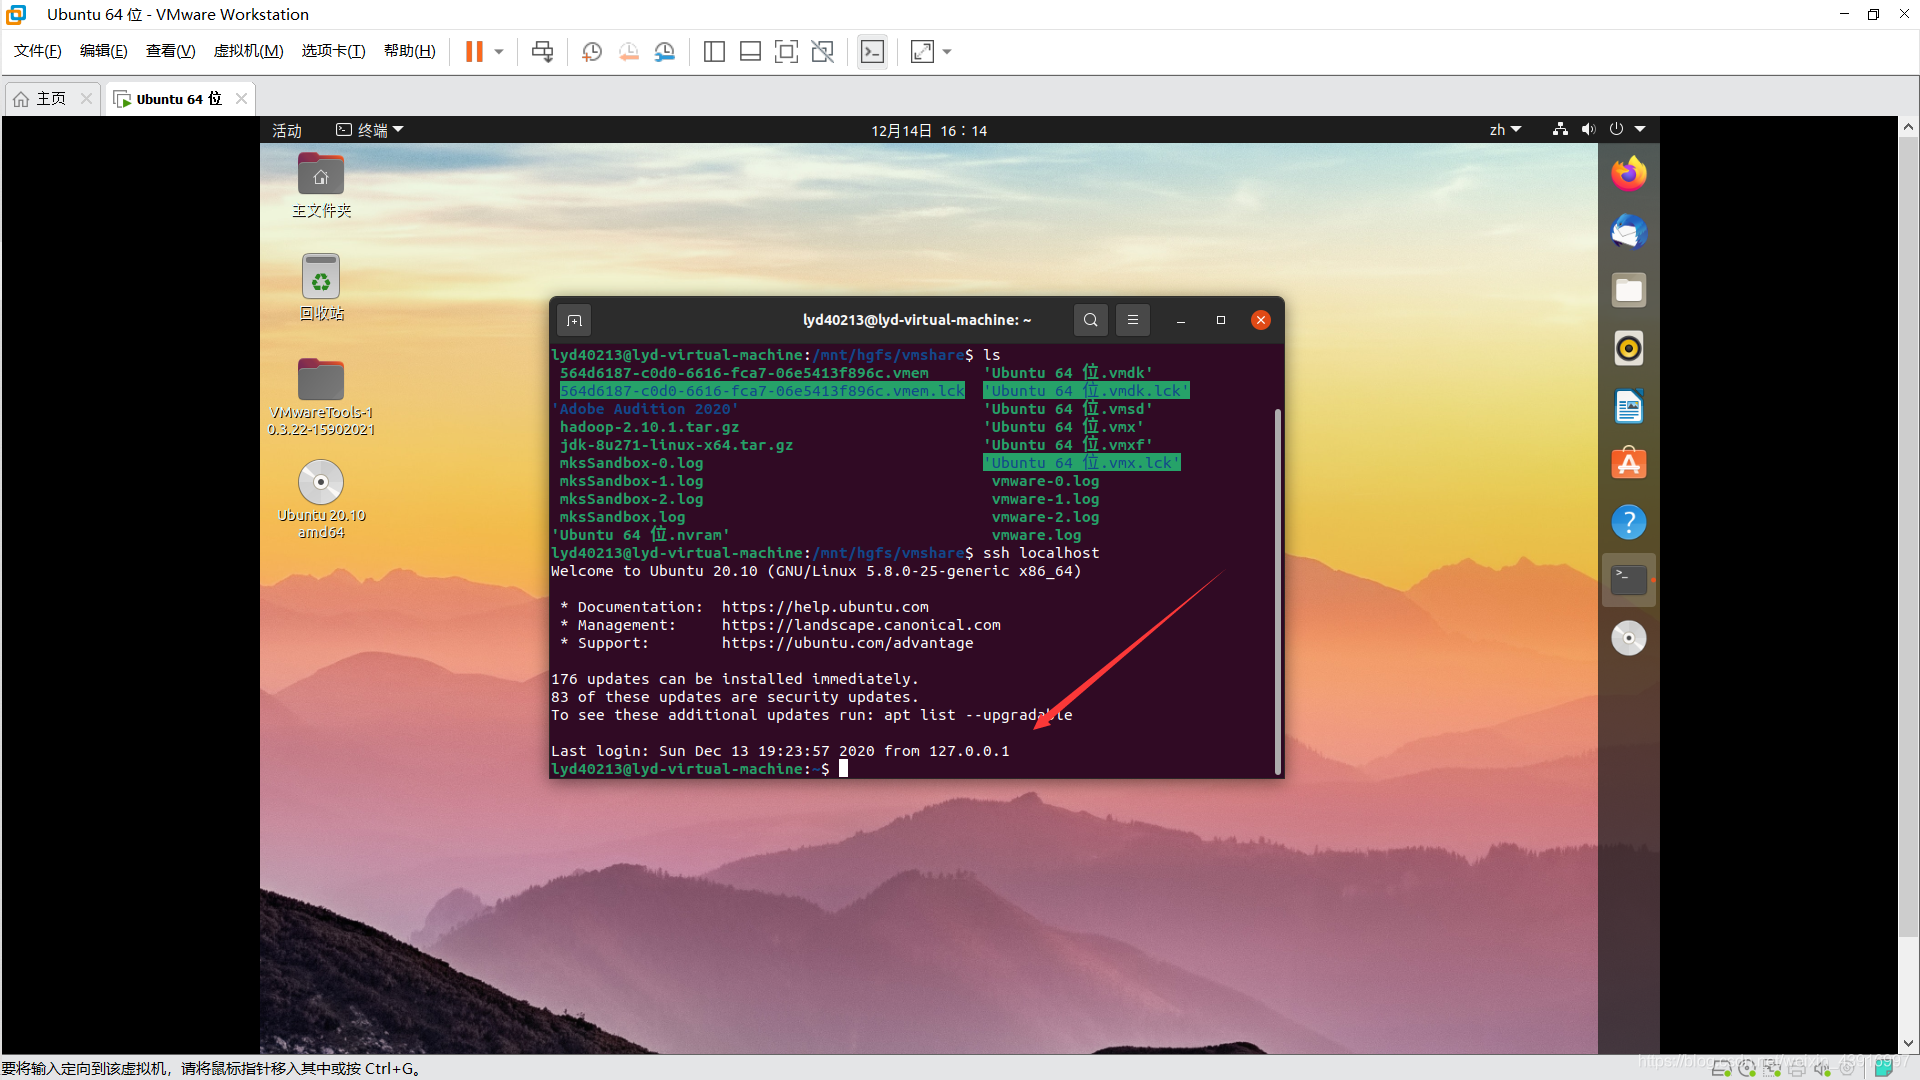
Task: Maximize the terminal window
Action: click(x=1221, y=320)
